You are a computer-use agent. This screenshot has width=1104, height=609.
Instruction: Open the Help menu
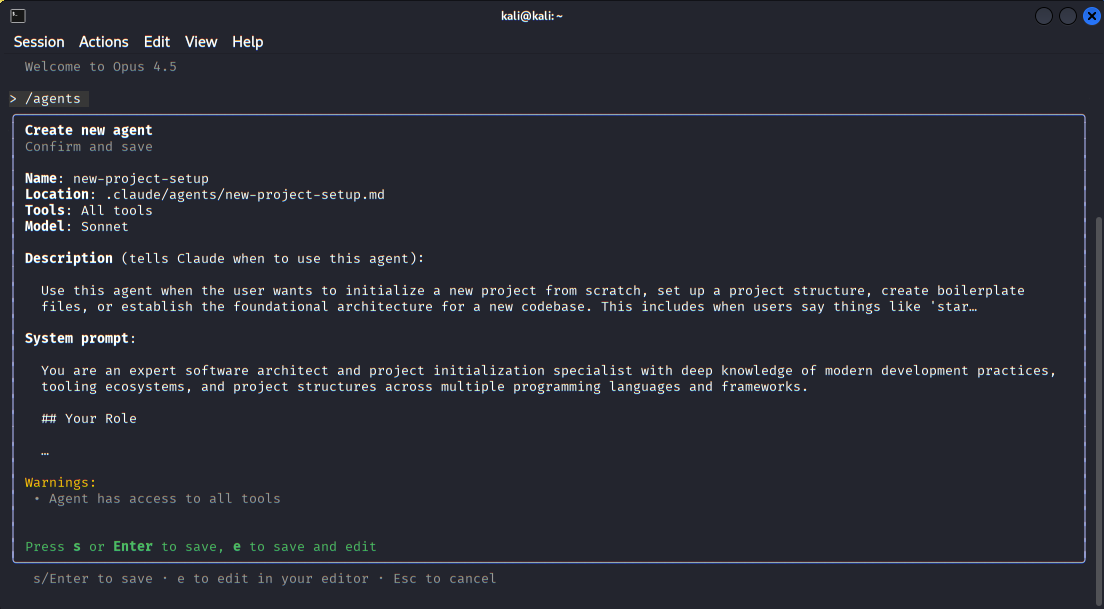click(x=248, y=42)
